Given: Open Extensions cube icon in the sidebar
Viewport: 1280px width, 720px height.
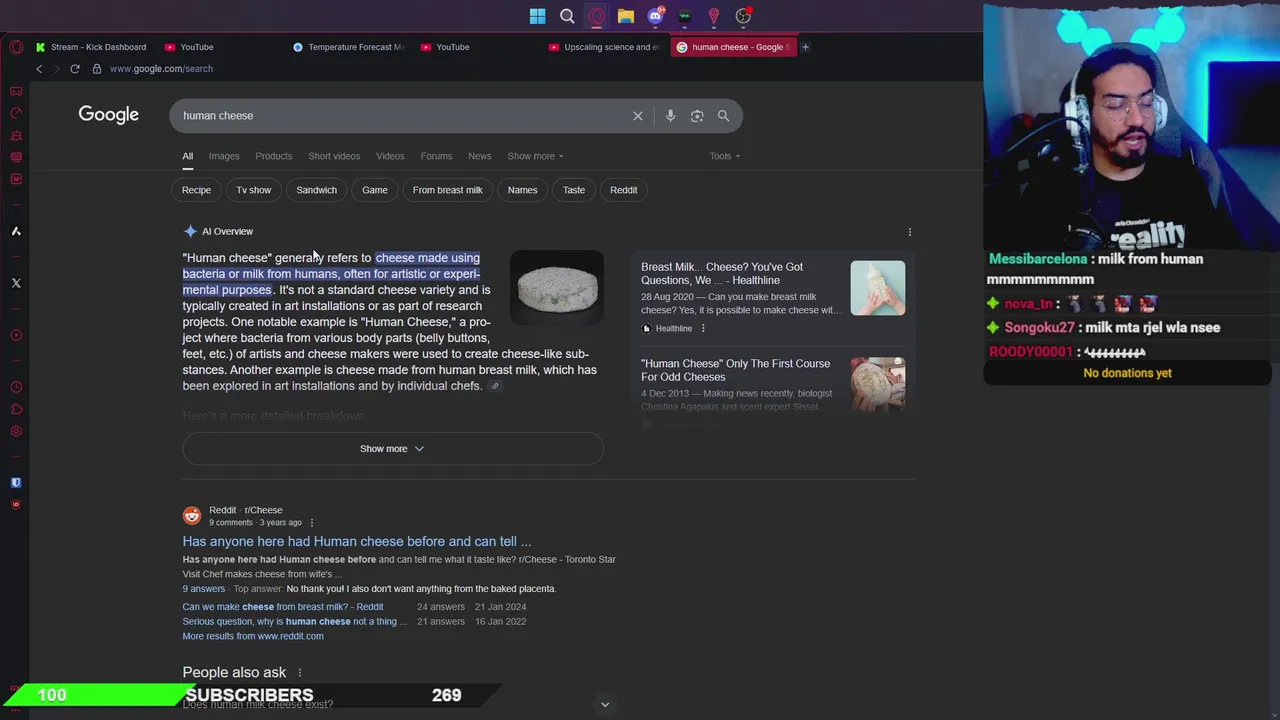Looking at the screenshot, I should coord(16,409).
